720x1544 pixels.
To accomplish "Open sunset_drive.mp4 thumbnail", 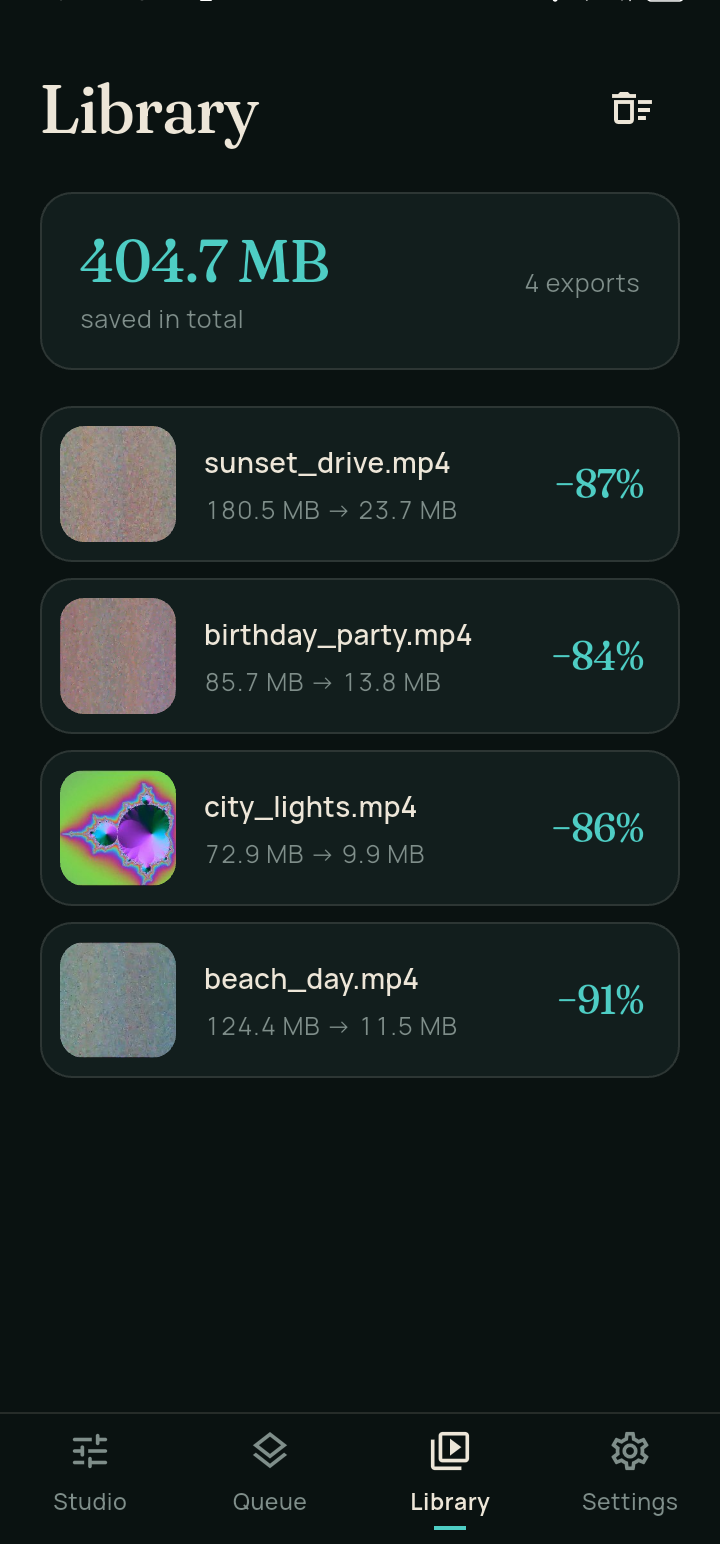I will click(118, 484).
